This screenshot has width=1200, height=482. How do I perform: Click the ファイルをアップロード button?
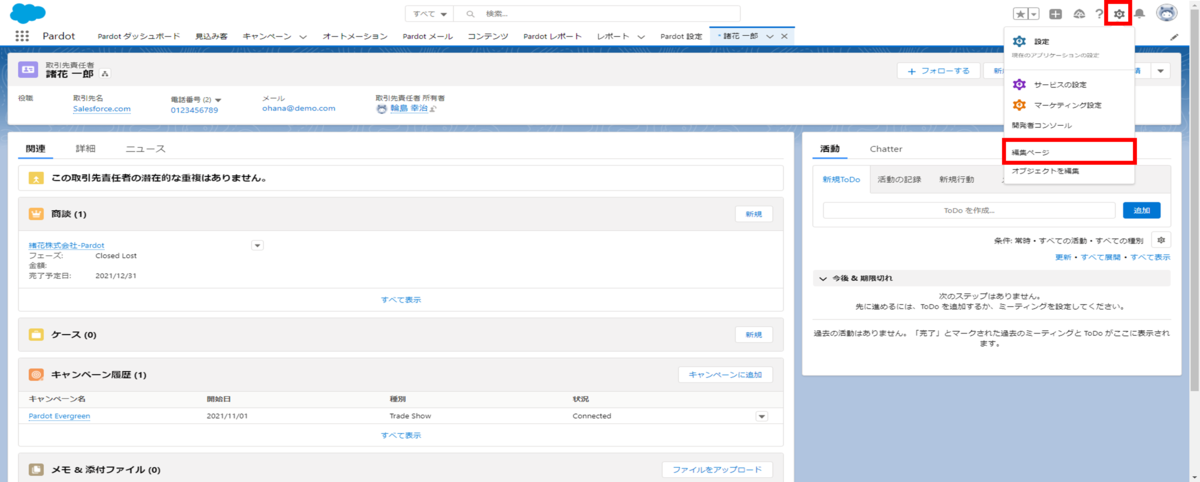pyautogui.click(x=717, y=470)
